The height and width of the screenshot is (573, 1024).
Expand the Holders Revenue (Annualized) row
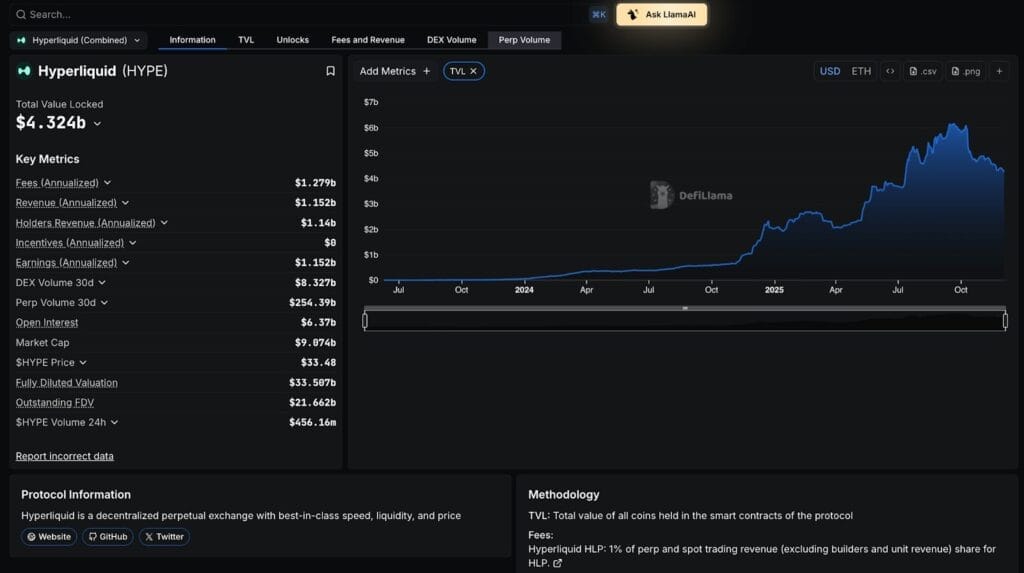coord(164,223)
